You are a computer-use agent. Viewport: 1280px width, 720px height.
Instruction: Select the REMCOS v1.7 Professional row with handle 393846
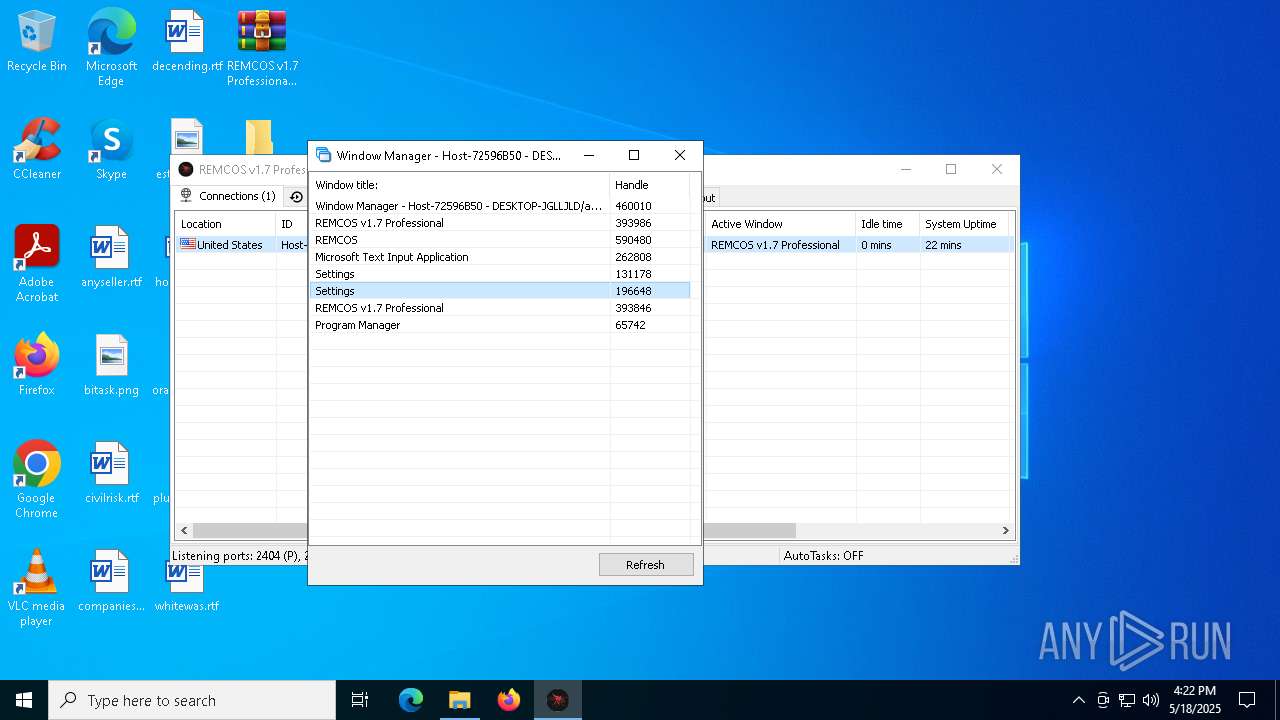coord(500,308)
